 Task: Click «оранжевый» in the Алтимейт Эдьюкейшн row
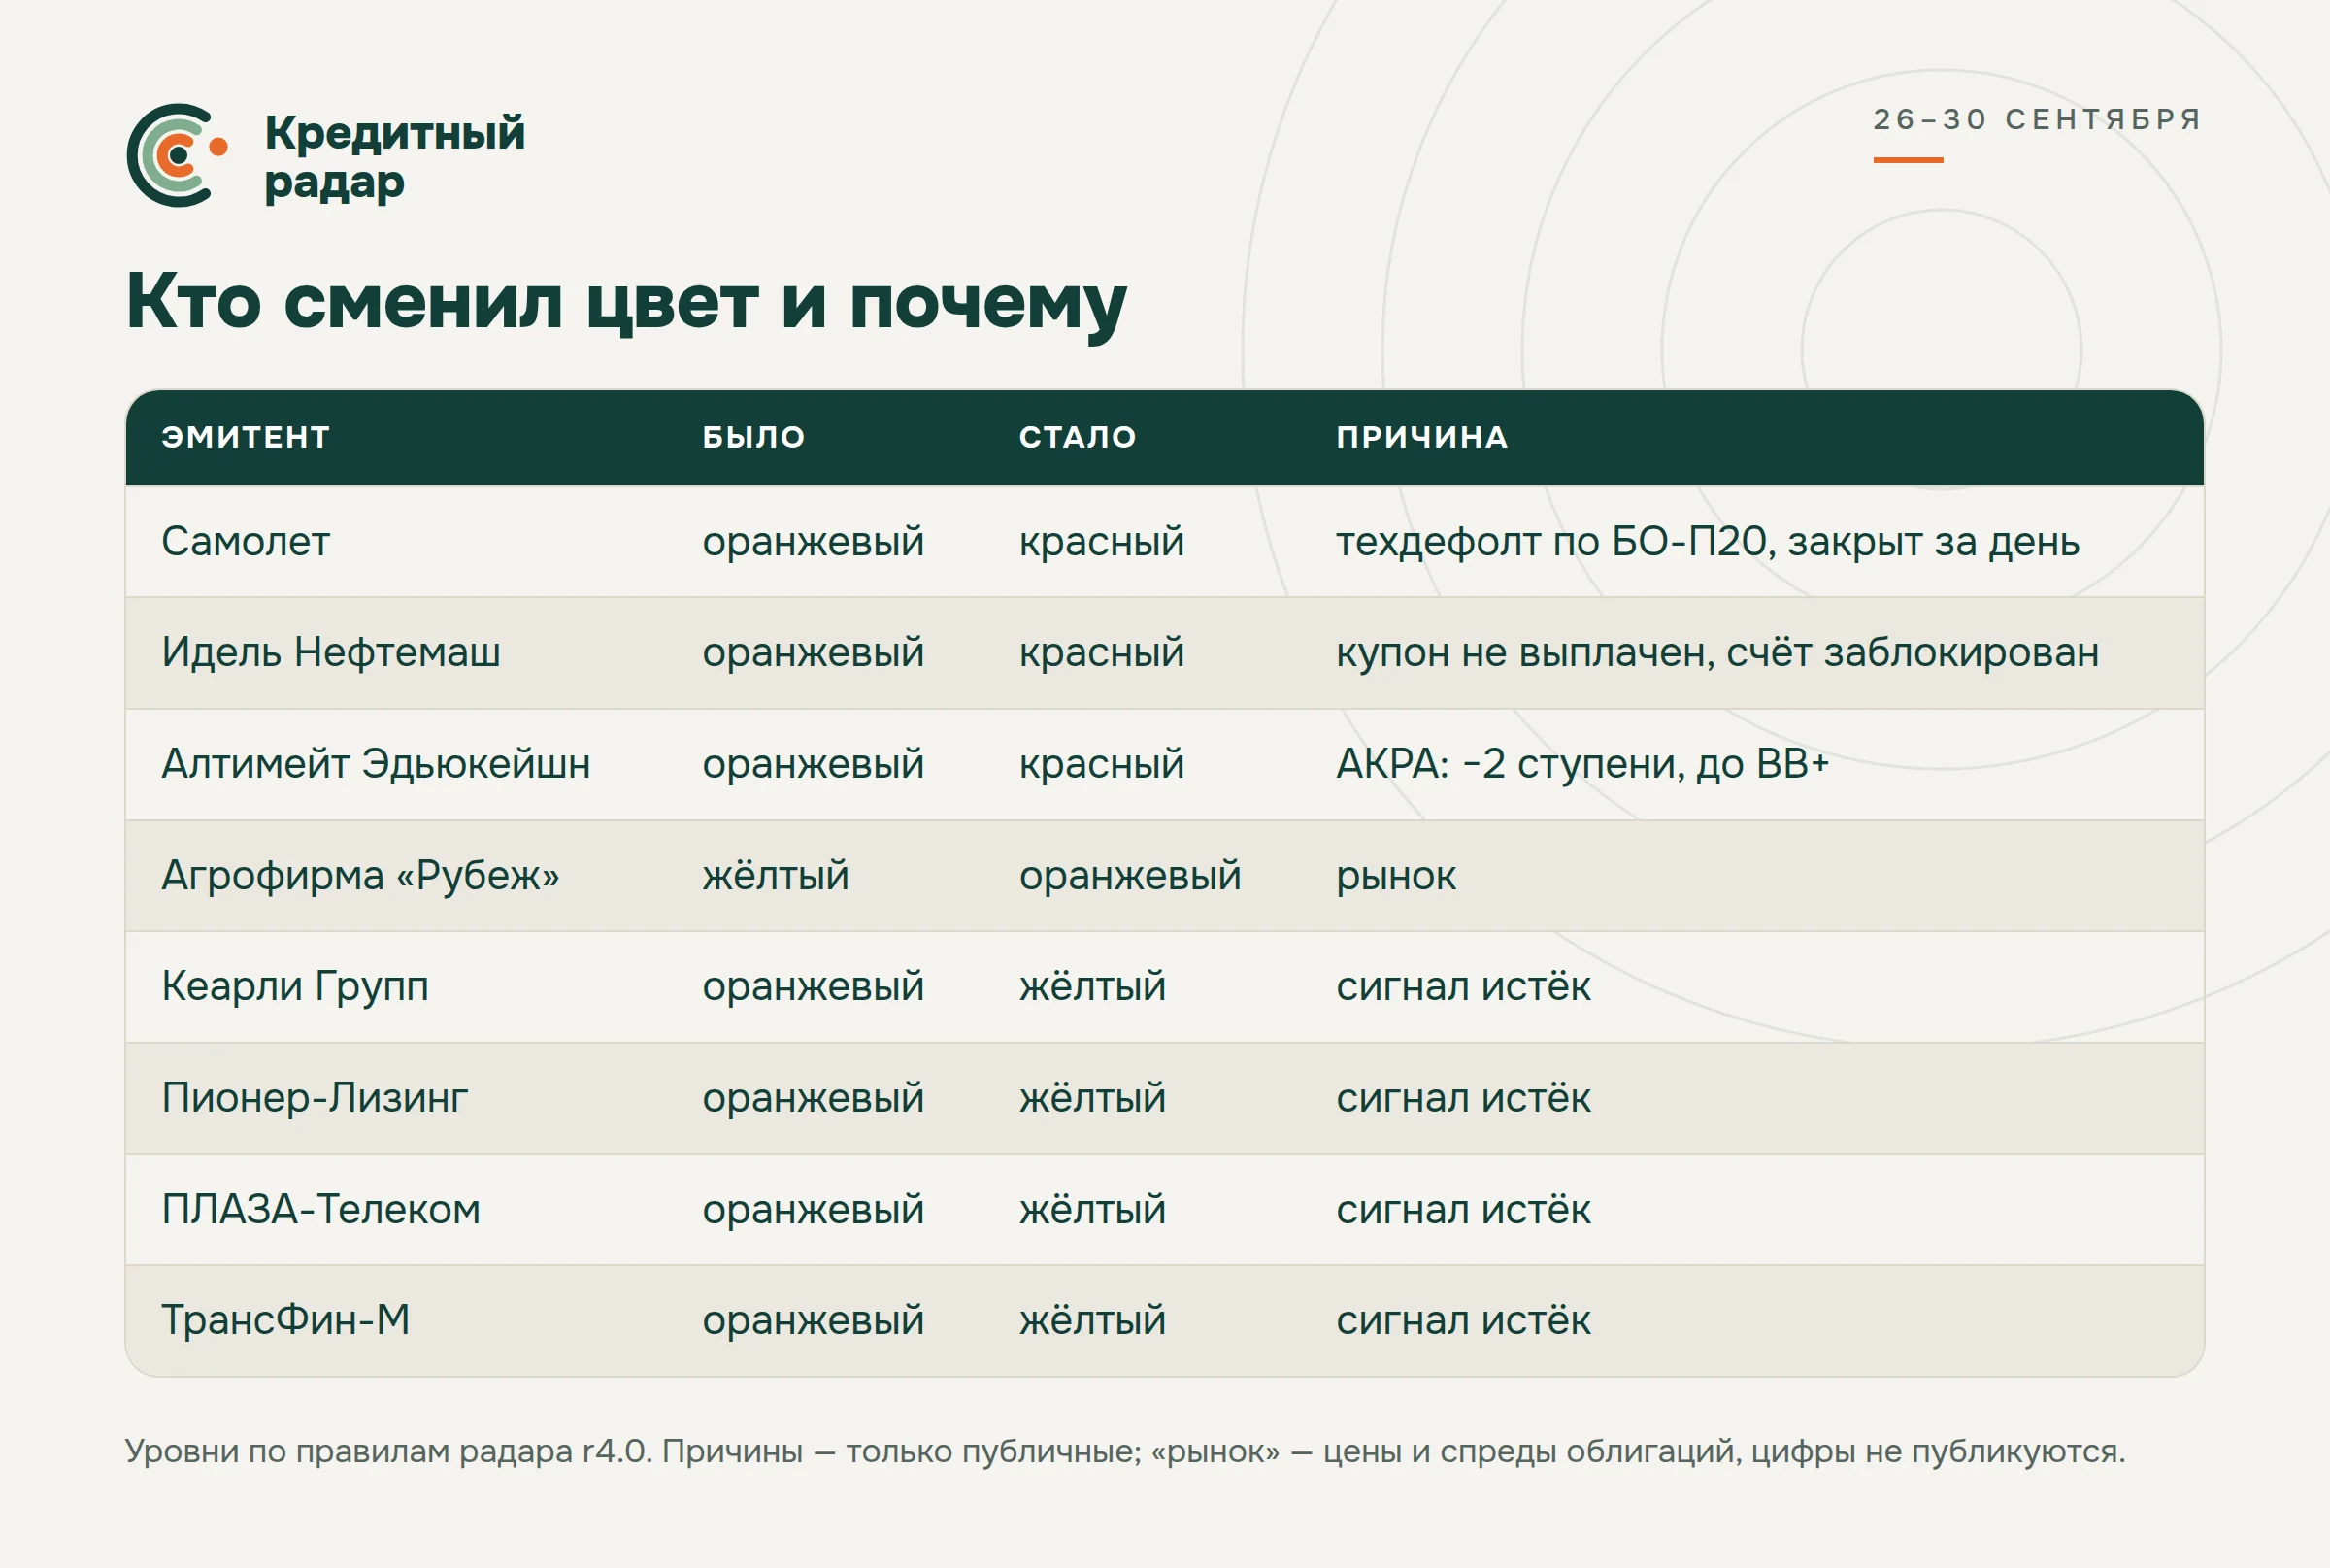(813, 764)
